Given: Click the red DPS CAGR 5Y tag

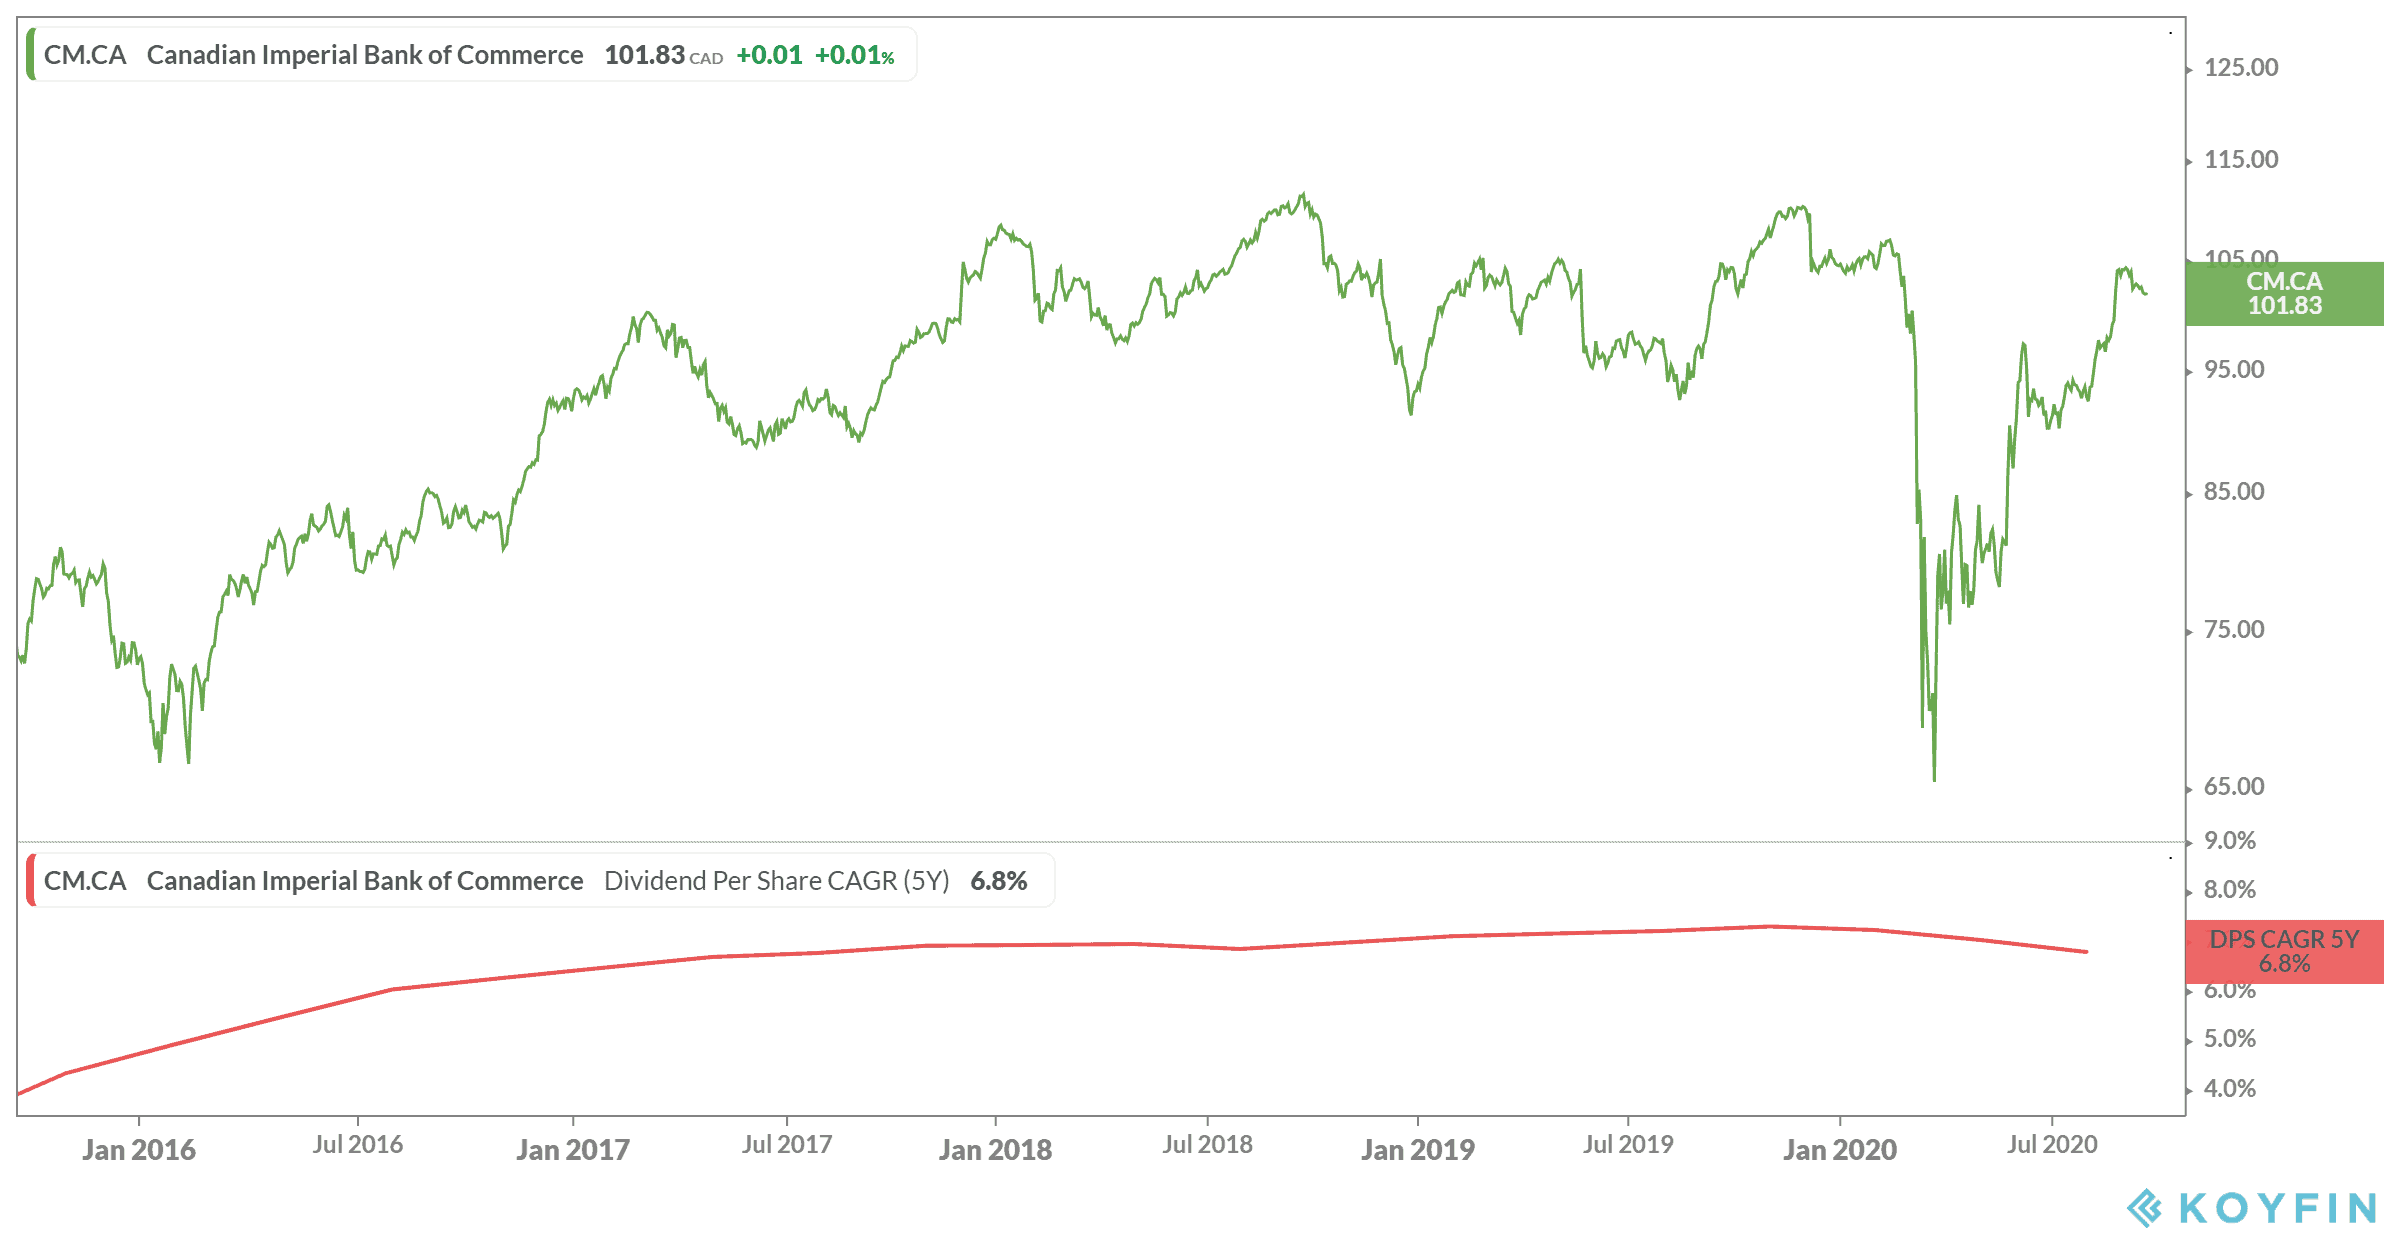Looking at the screenshot, I should 2284,951.
